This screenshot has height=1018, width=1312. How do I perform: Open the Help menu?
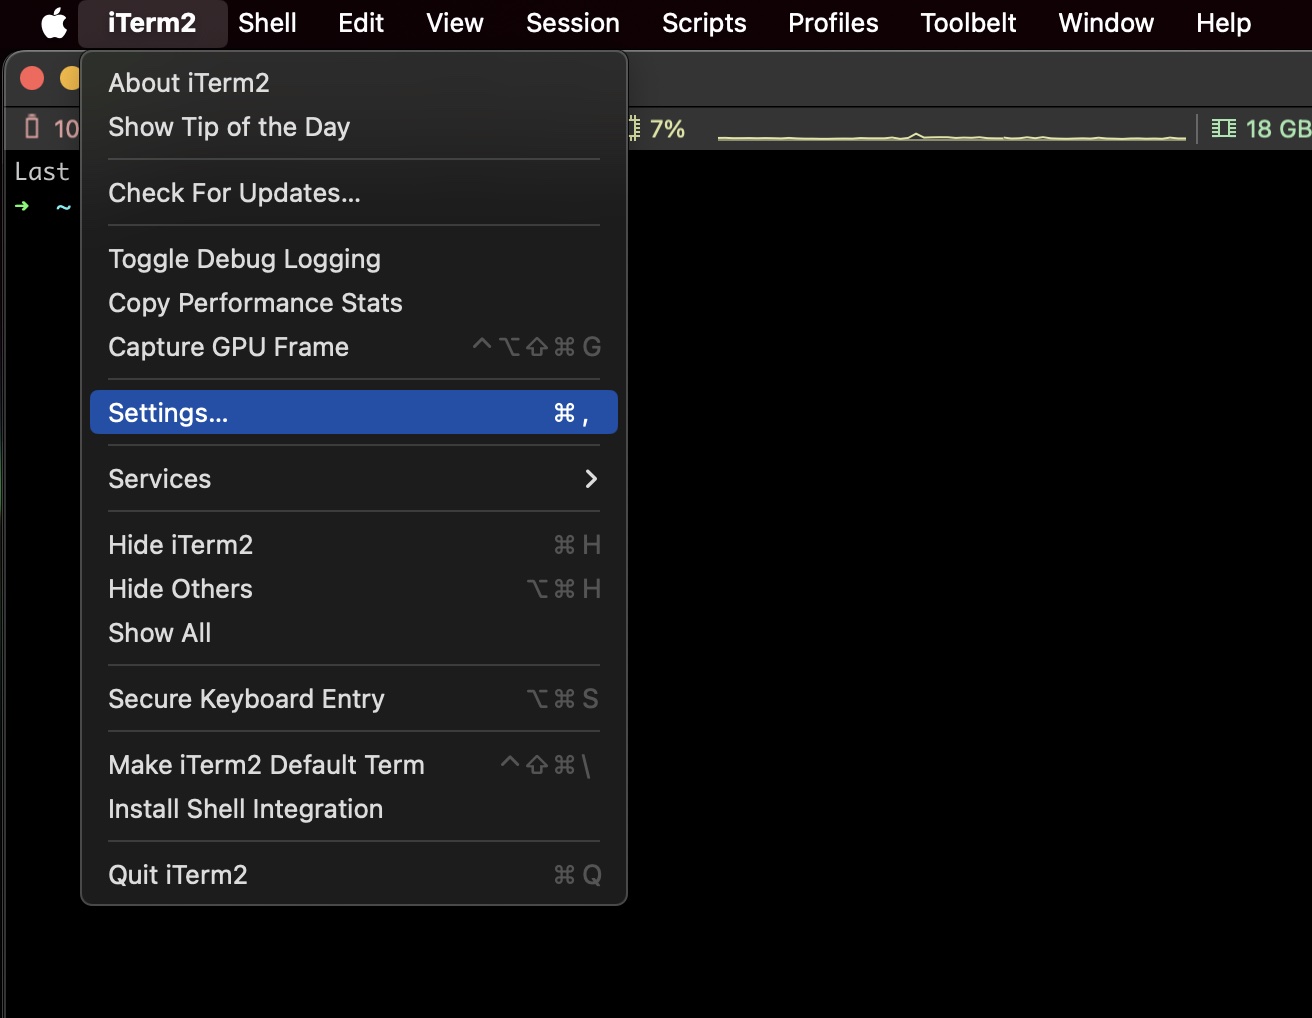[x=1223, y=22]
